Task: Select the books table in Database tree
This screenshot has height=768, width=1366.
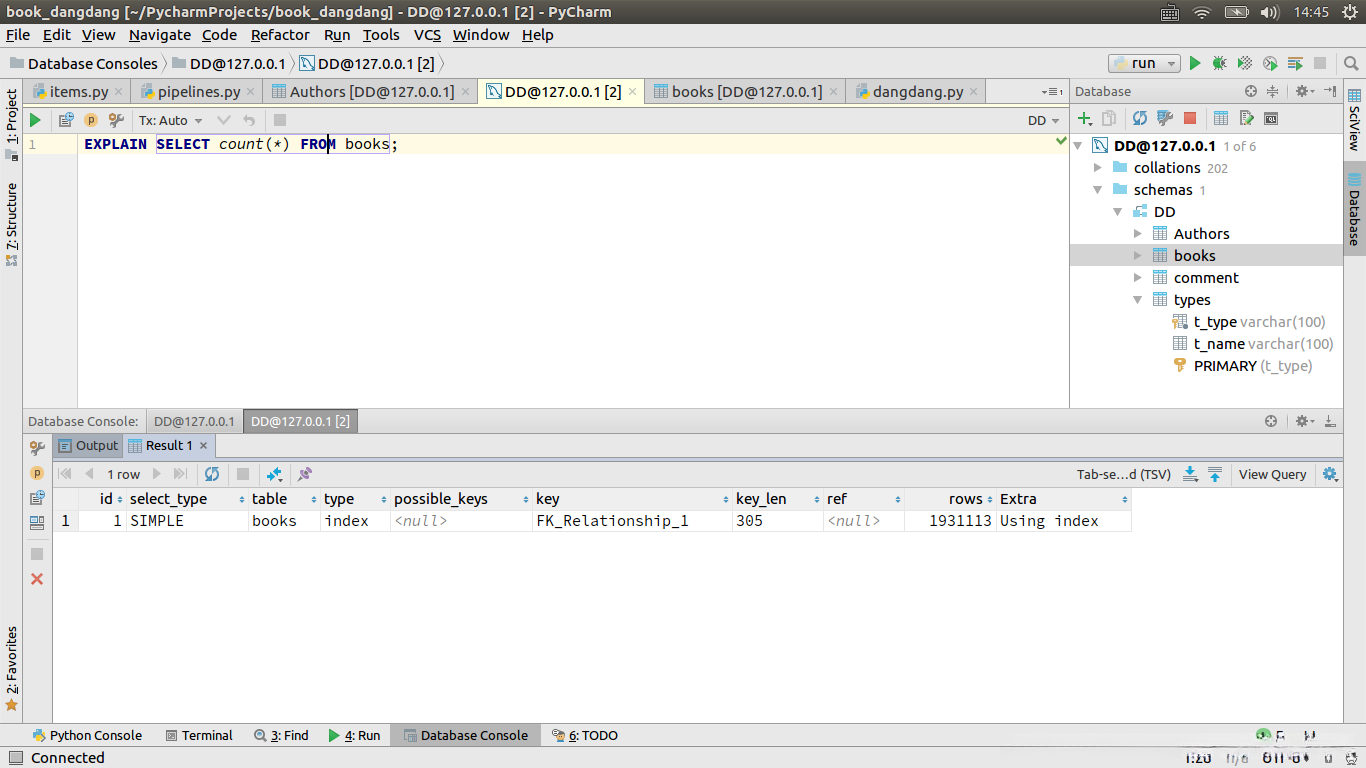Action: pyautogui.click(x=1195, y=256)
